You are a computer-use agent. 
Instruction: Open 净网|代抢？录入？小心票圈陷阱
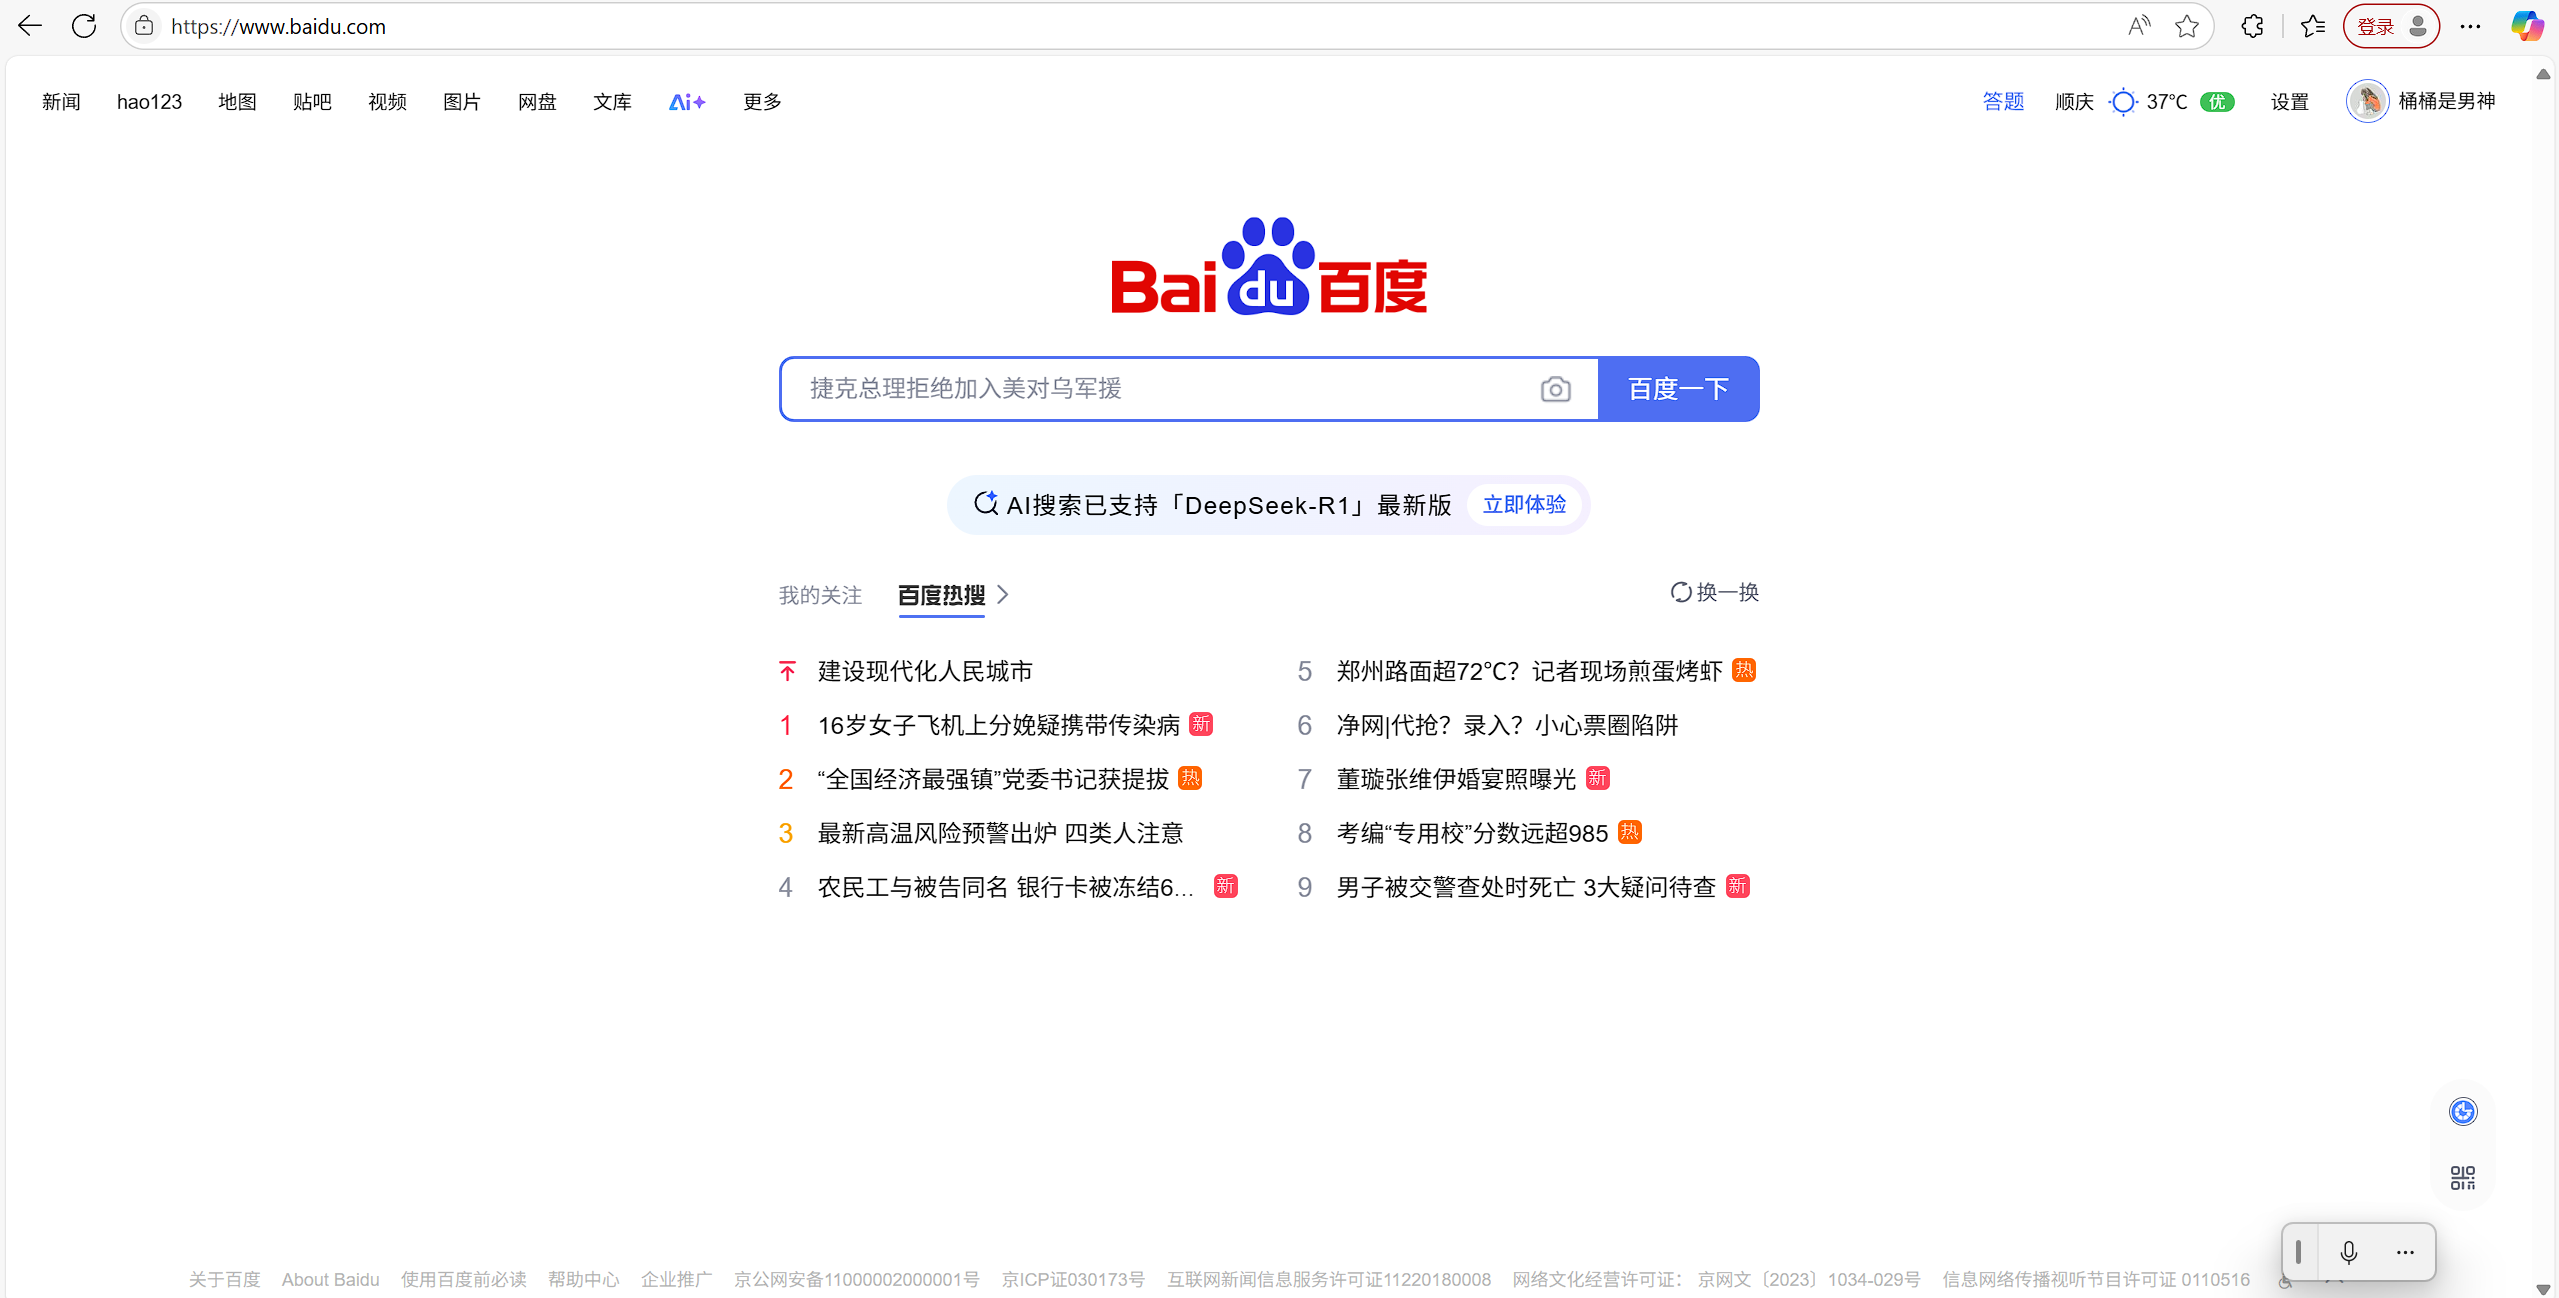(x=1508, y=725)
